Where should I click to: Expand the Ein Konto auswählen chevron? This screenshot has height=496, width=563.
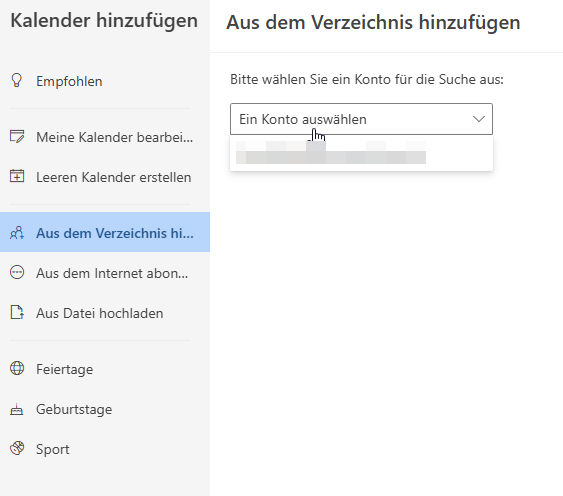coord(479,119)
